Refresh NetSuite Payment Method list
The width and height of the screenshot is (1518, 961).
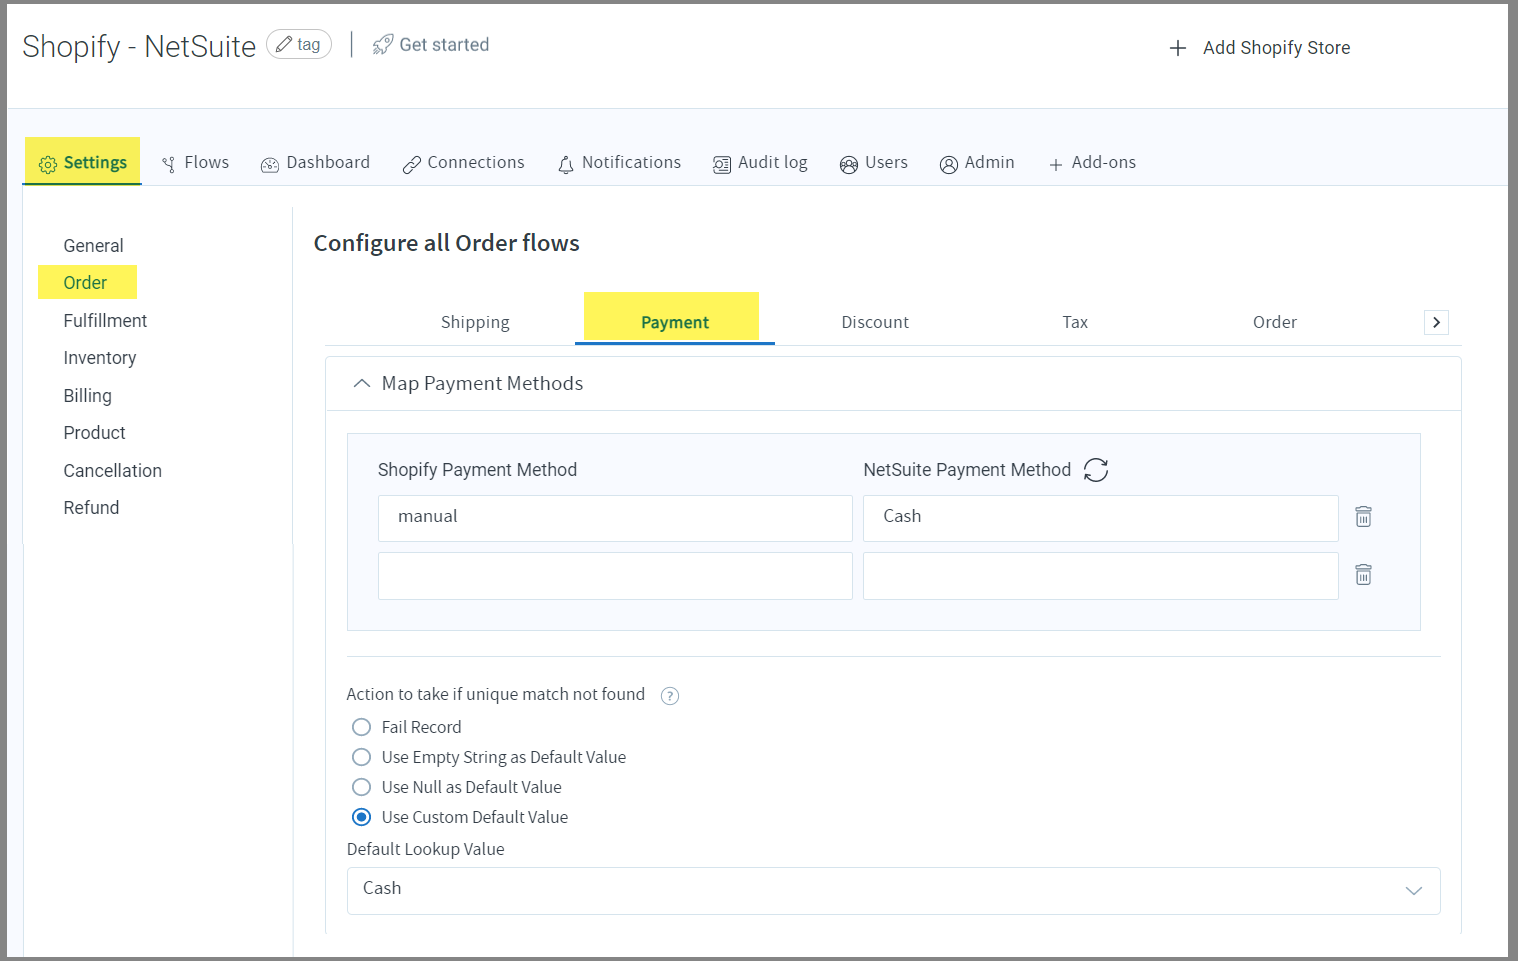tap(1096, 470)
